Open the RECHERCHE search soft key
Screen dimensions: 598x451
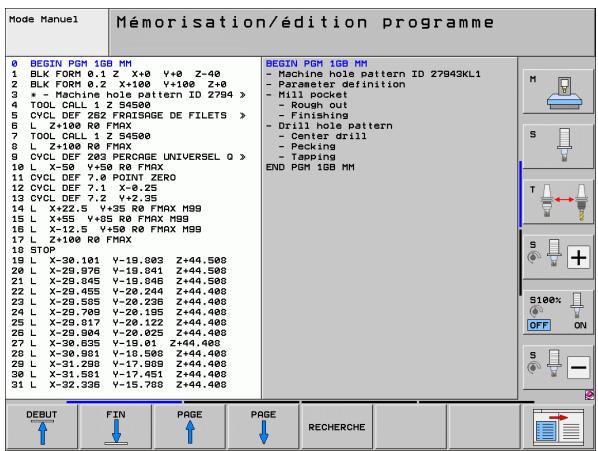pyautogui.click(x=337, y=426)
